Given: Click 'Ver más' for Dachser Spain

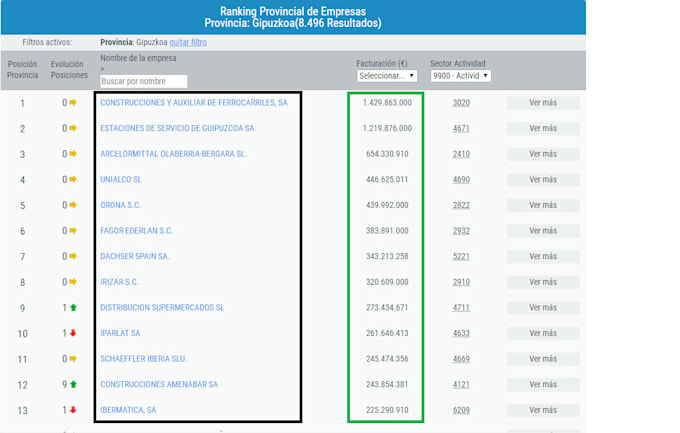Looking at the screenshot, I should point(543,256).
